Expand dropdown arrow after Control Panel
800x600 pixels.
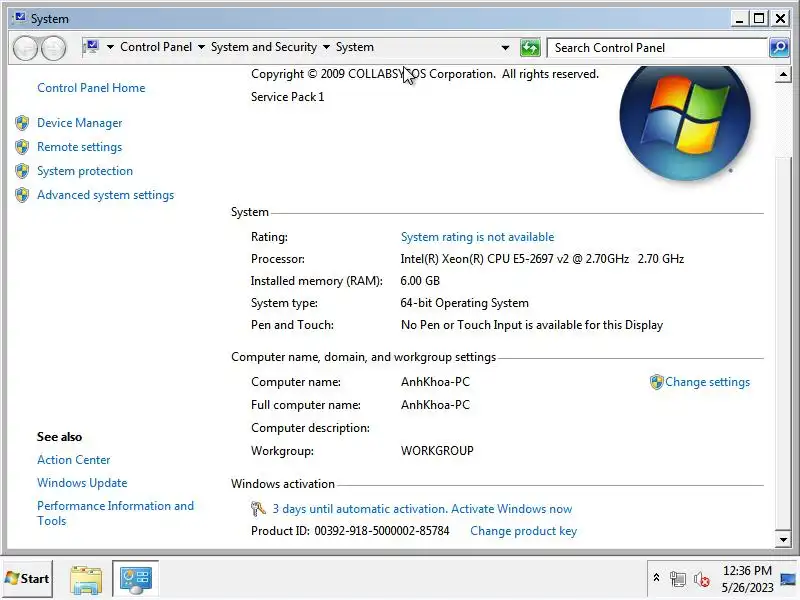coord(201,47)
